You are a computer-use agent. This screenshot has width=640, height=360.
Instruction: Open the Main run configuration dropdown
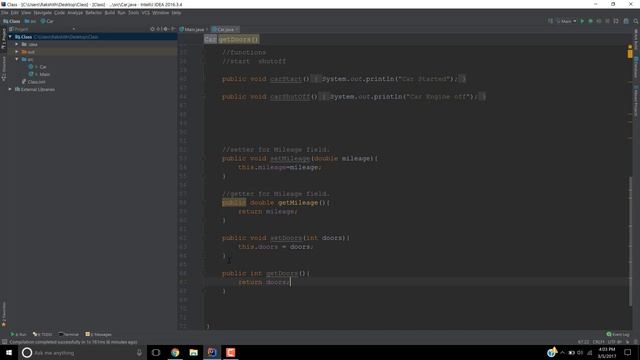pyautogui.click(x=567, y=21)
